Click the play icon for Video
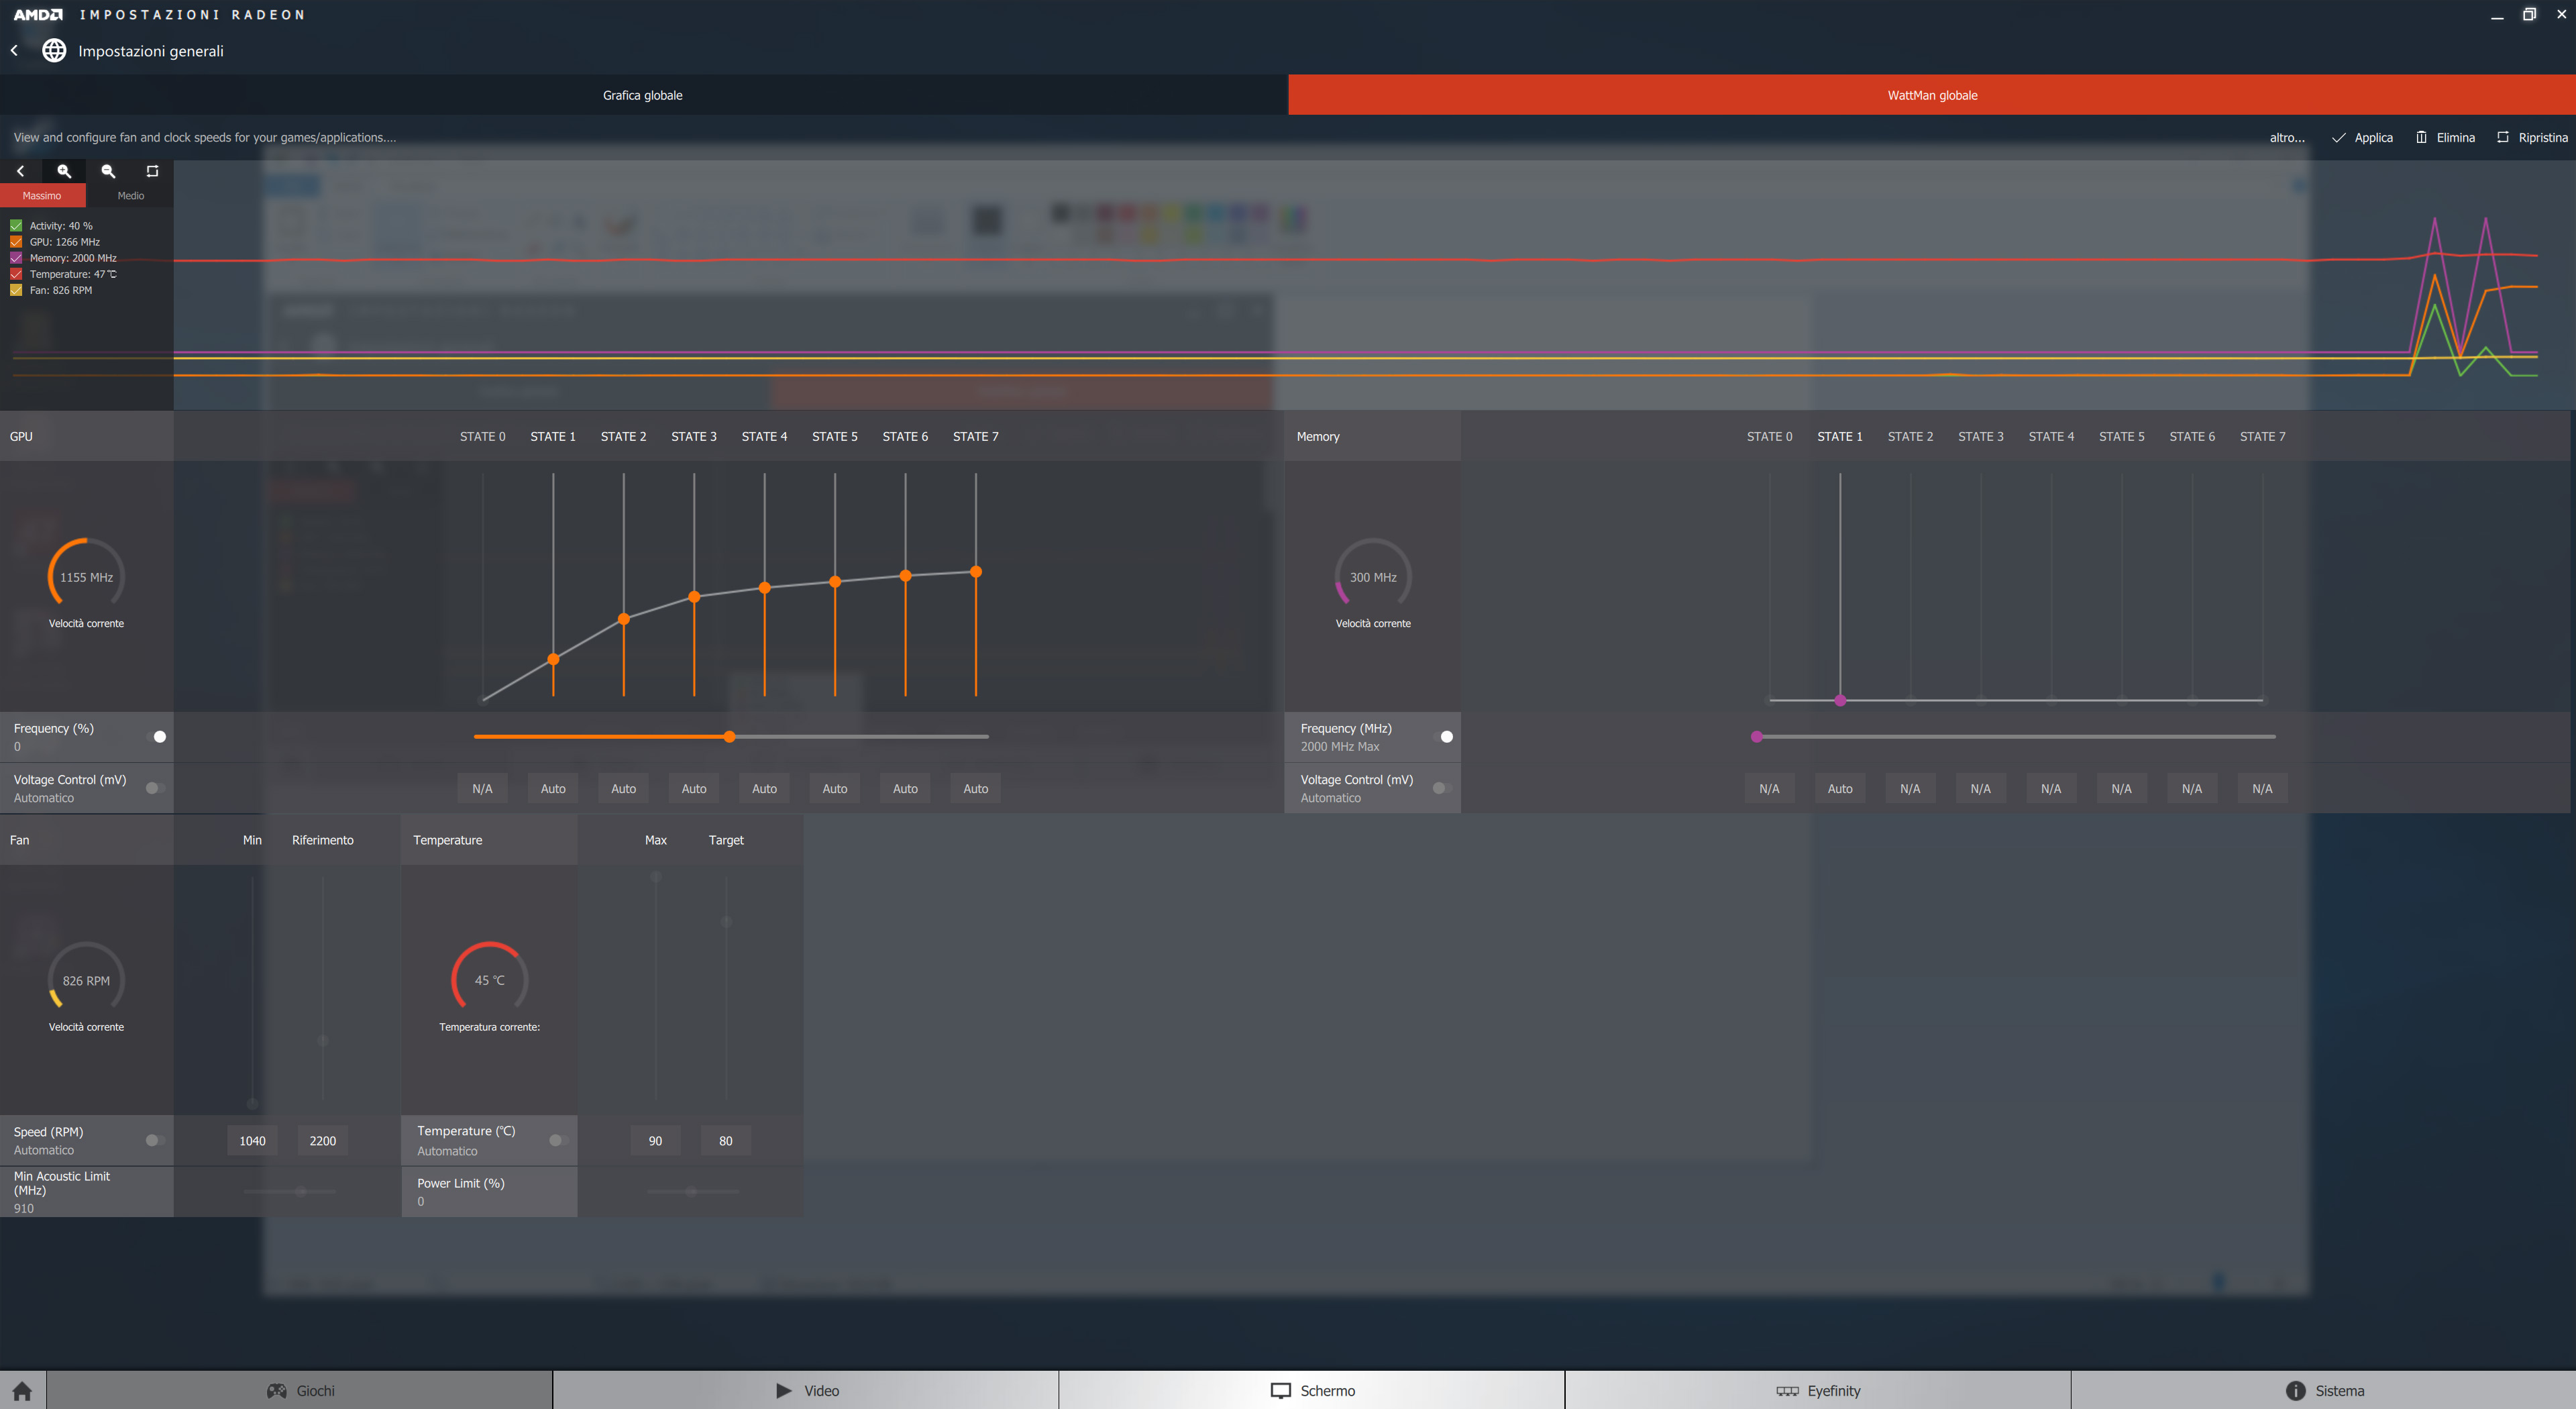 click(784, 1391)
